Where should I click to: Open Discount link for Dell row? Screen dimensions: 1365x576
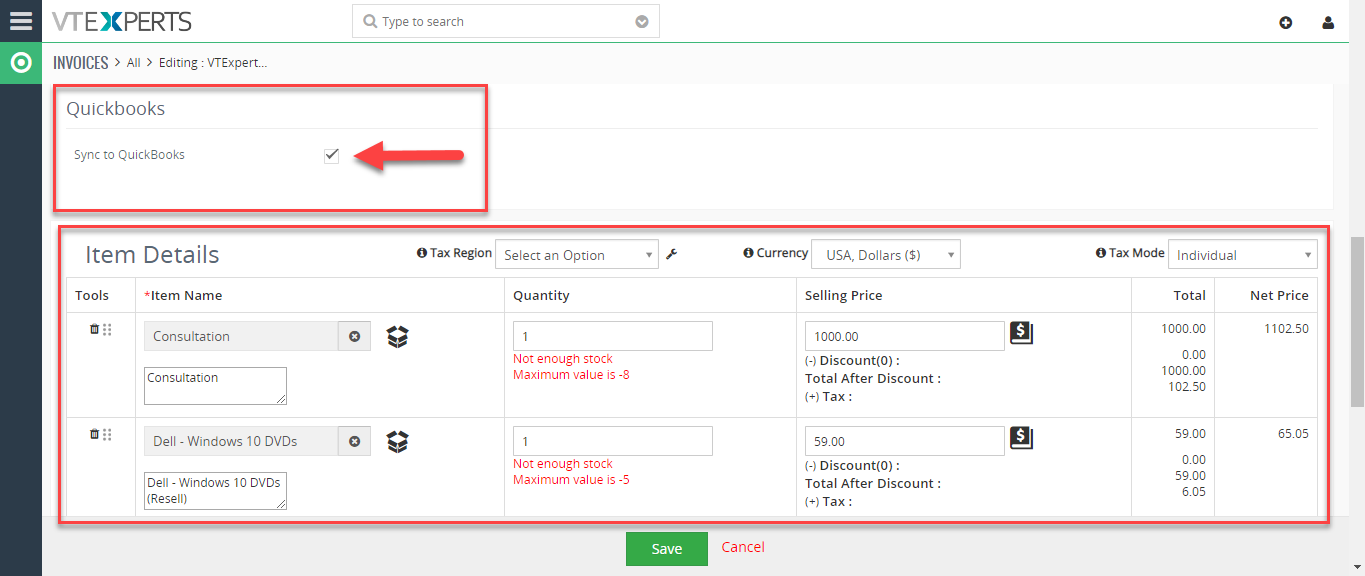click(x=852, y=465)
